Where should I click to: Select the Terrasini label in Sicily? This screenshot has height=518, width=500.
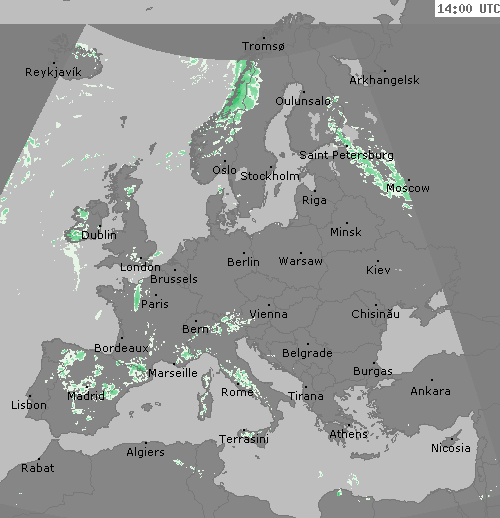point(244,439)
